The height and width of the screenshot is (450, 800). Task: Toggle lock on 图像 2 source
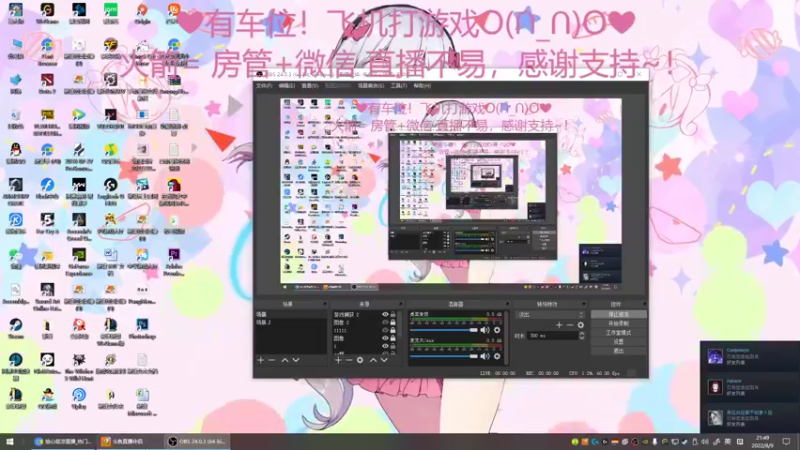393,322
